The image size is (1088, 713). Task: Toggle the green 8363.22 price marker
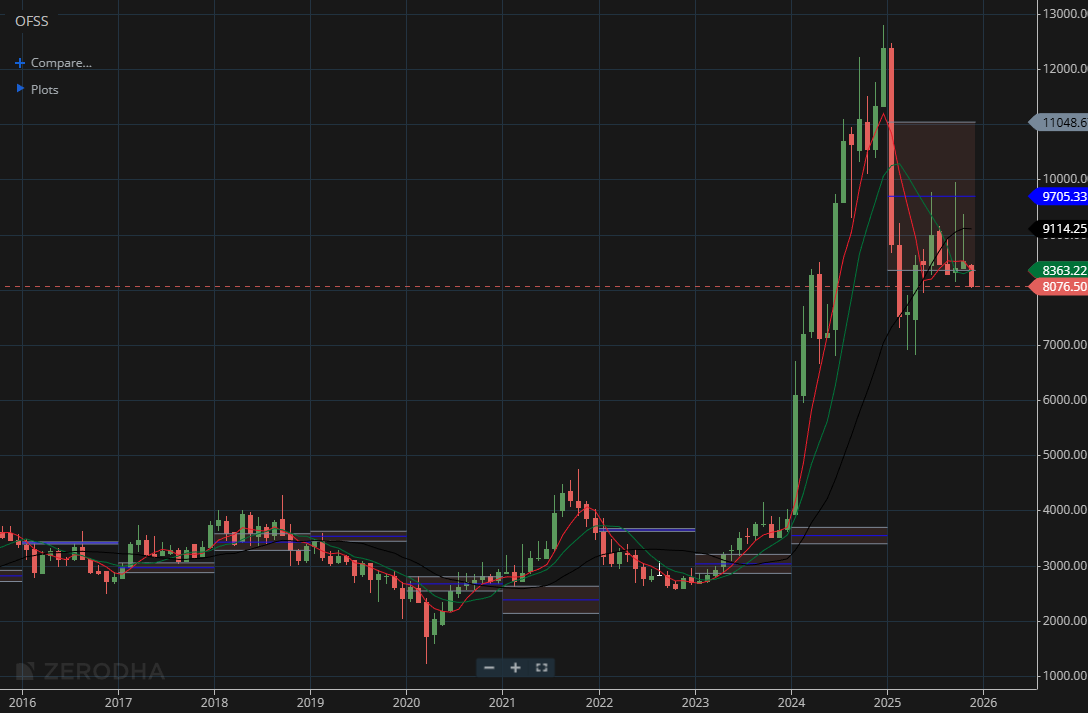click(1060, 270)
